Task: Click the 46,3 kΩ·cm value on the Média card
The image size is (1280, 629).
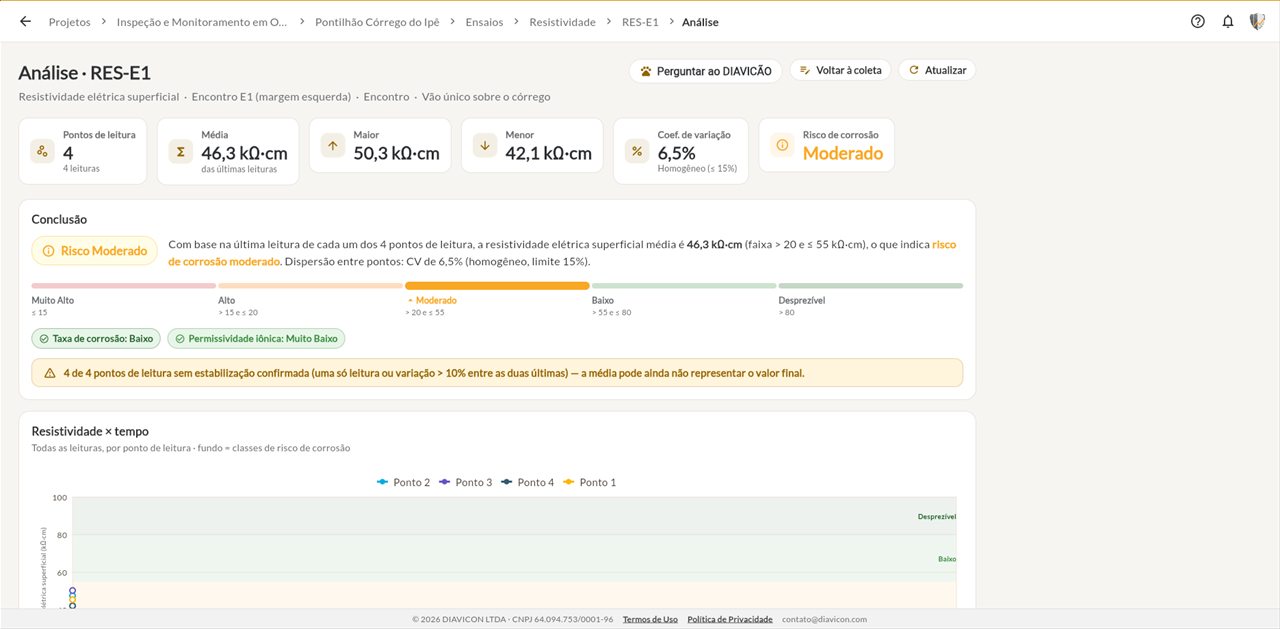Action: coord(245,153)
